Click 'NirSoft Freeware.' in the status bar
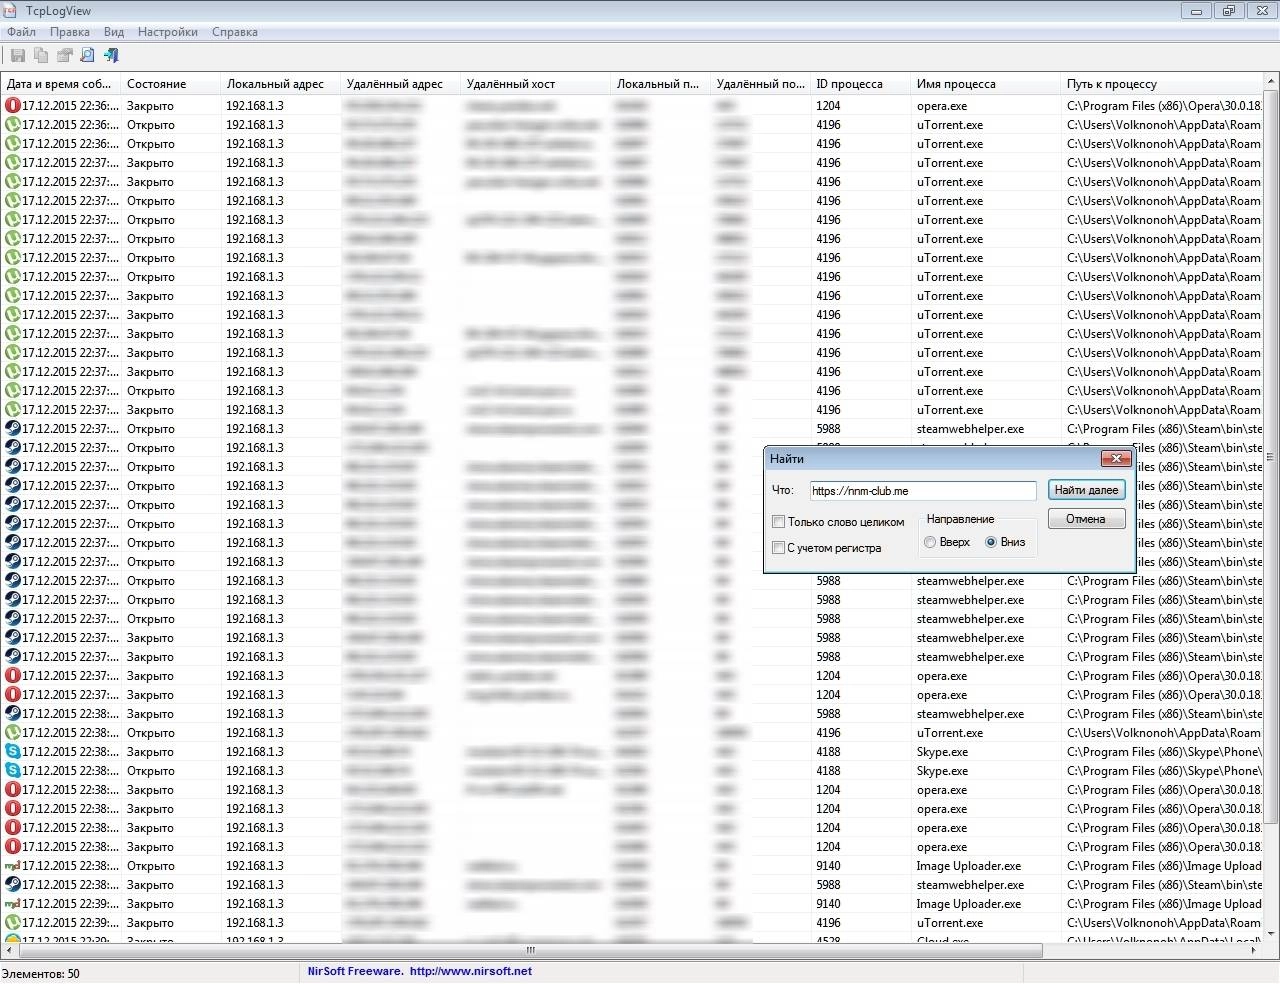Image resolution: width=1280 pixels, height=984 pixels. (355, 971)
